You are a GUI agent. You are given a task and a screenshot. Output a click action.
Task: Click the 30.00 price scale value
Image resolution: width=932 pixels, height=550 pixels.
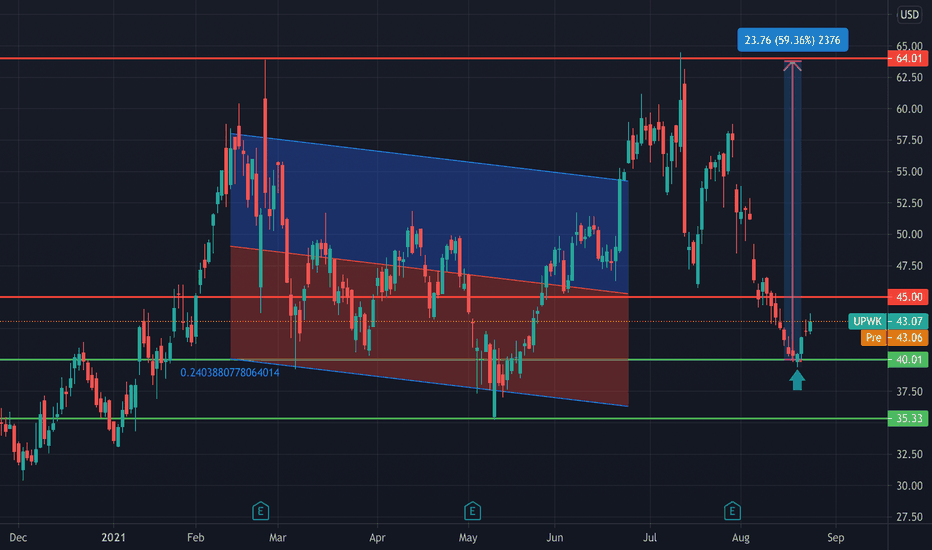[x=909, y=486]
